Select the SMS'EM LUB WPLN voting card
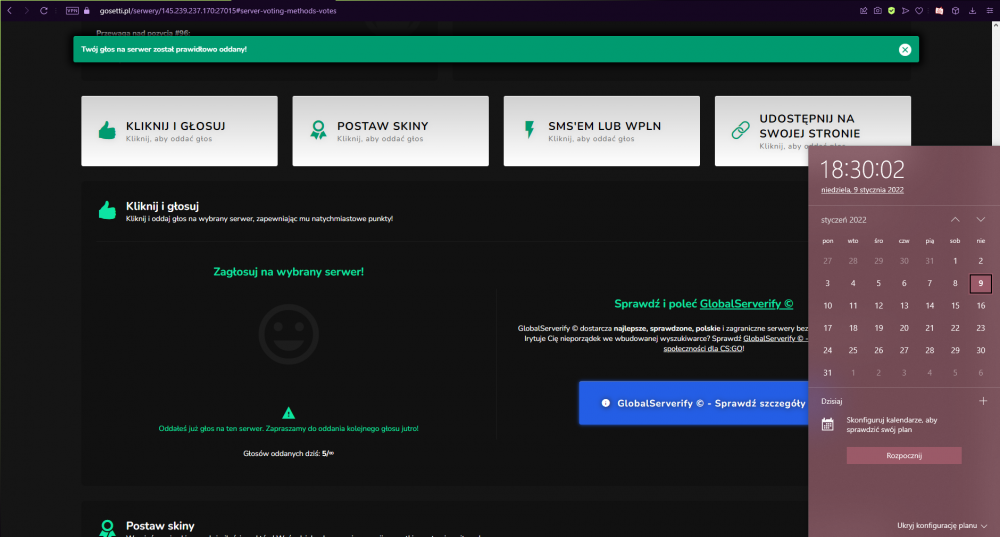Image resolution: width=1000 pixels, height=537 pixels. [x=601, y=131]
